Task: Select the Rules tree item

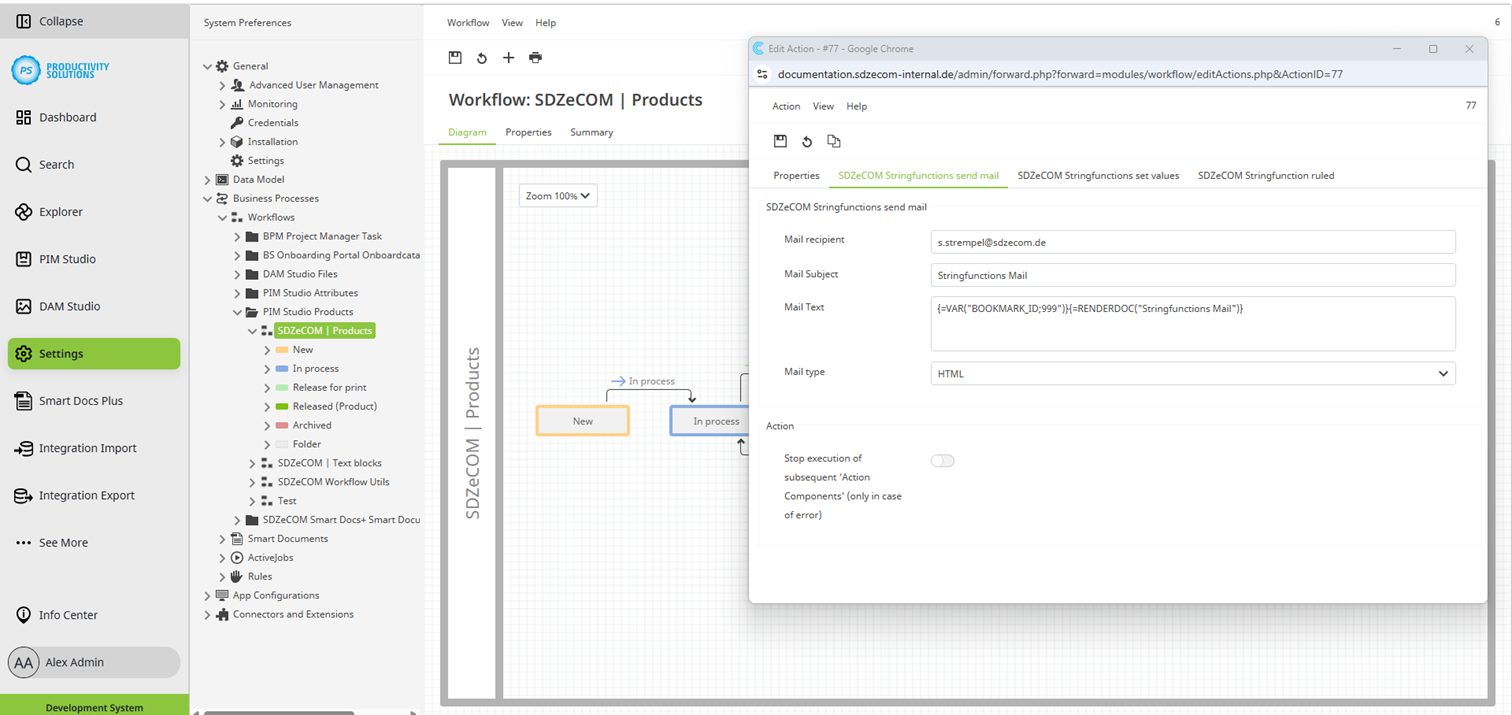Action: (259, 577)
